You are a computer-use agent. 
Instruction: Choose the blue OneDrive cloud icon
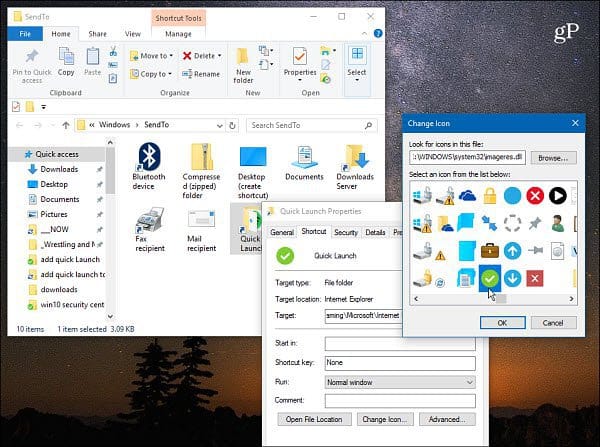[x=467, y=196]
